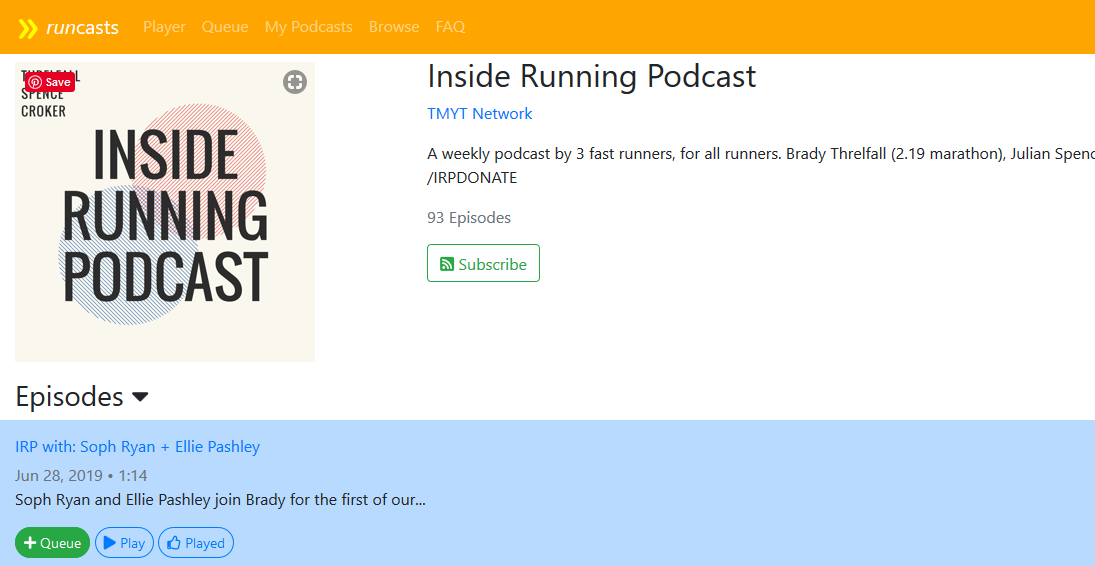This screenshot has width=1095, height=566.
Task: Open the Browse section
Action: (394, 27)
